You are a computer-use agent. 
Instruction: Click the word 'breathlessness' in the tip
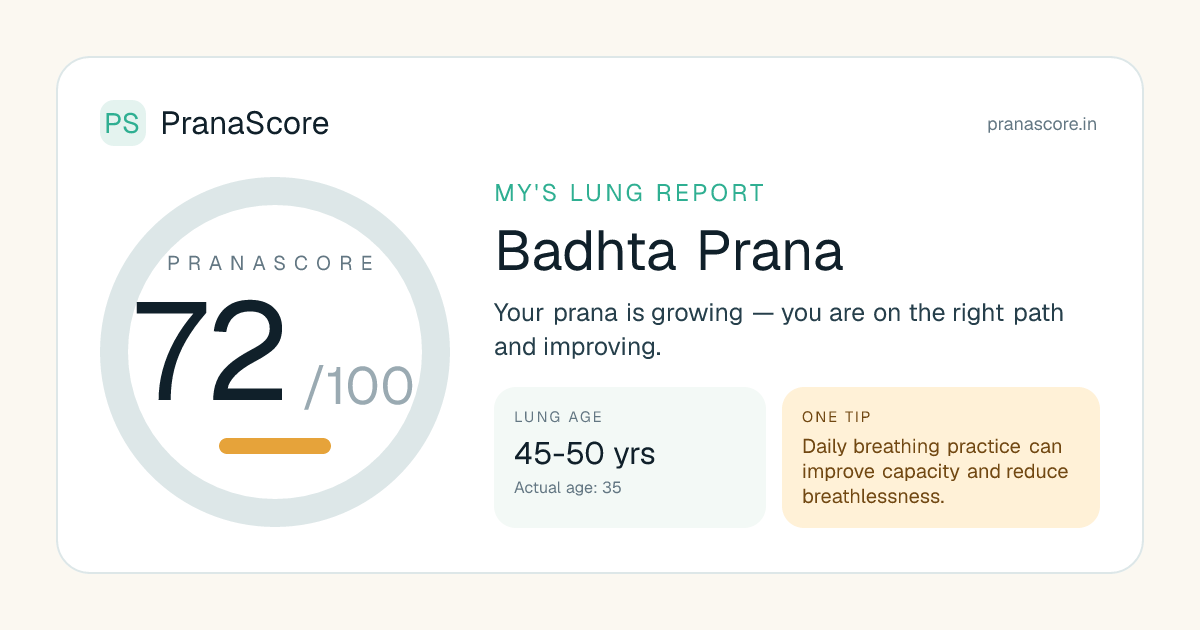click(871, 497)
